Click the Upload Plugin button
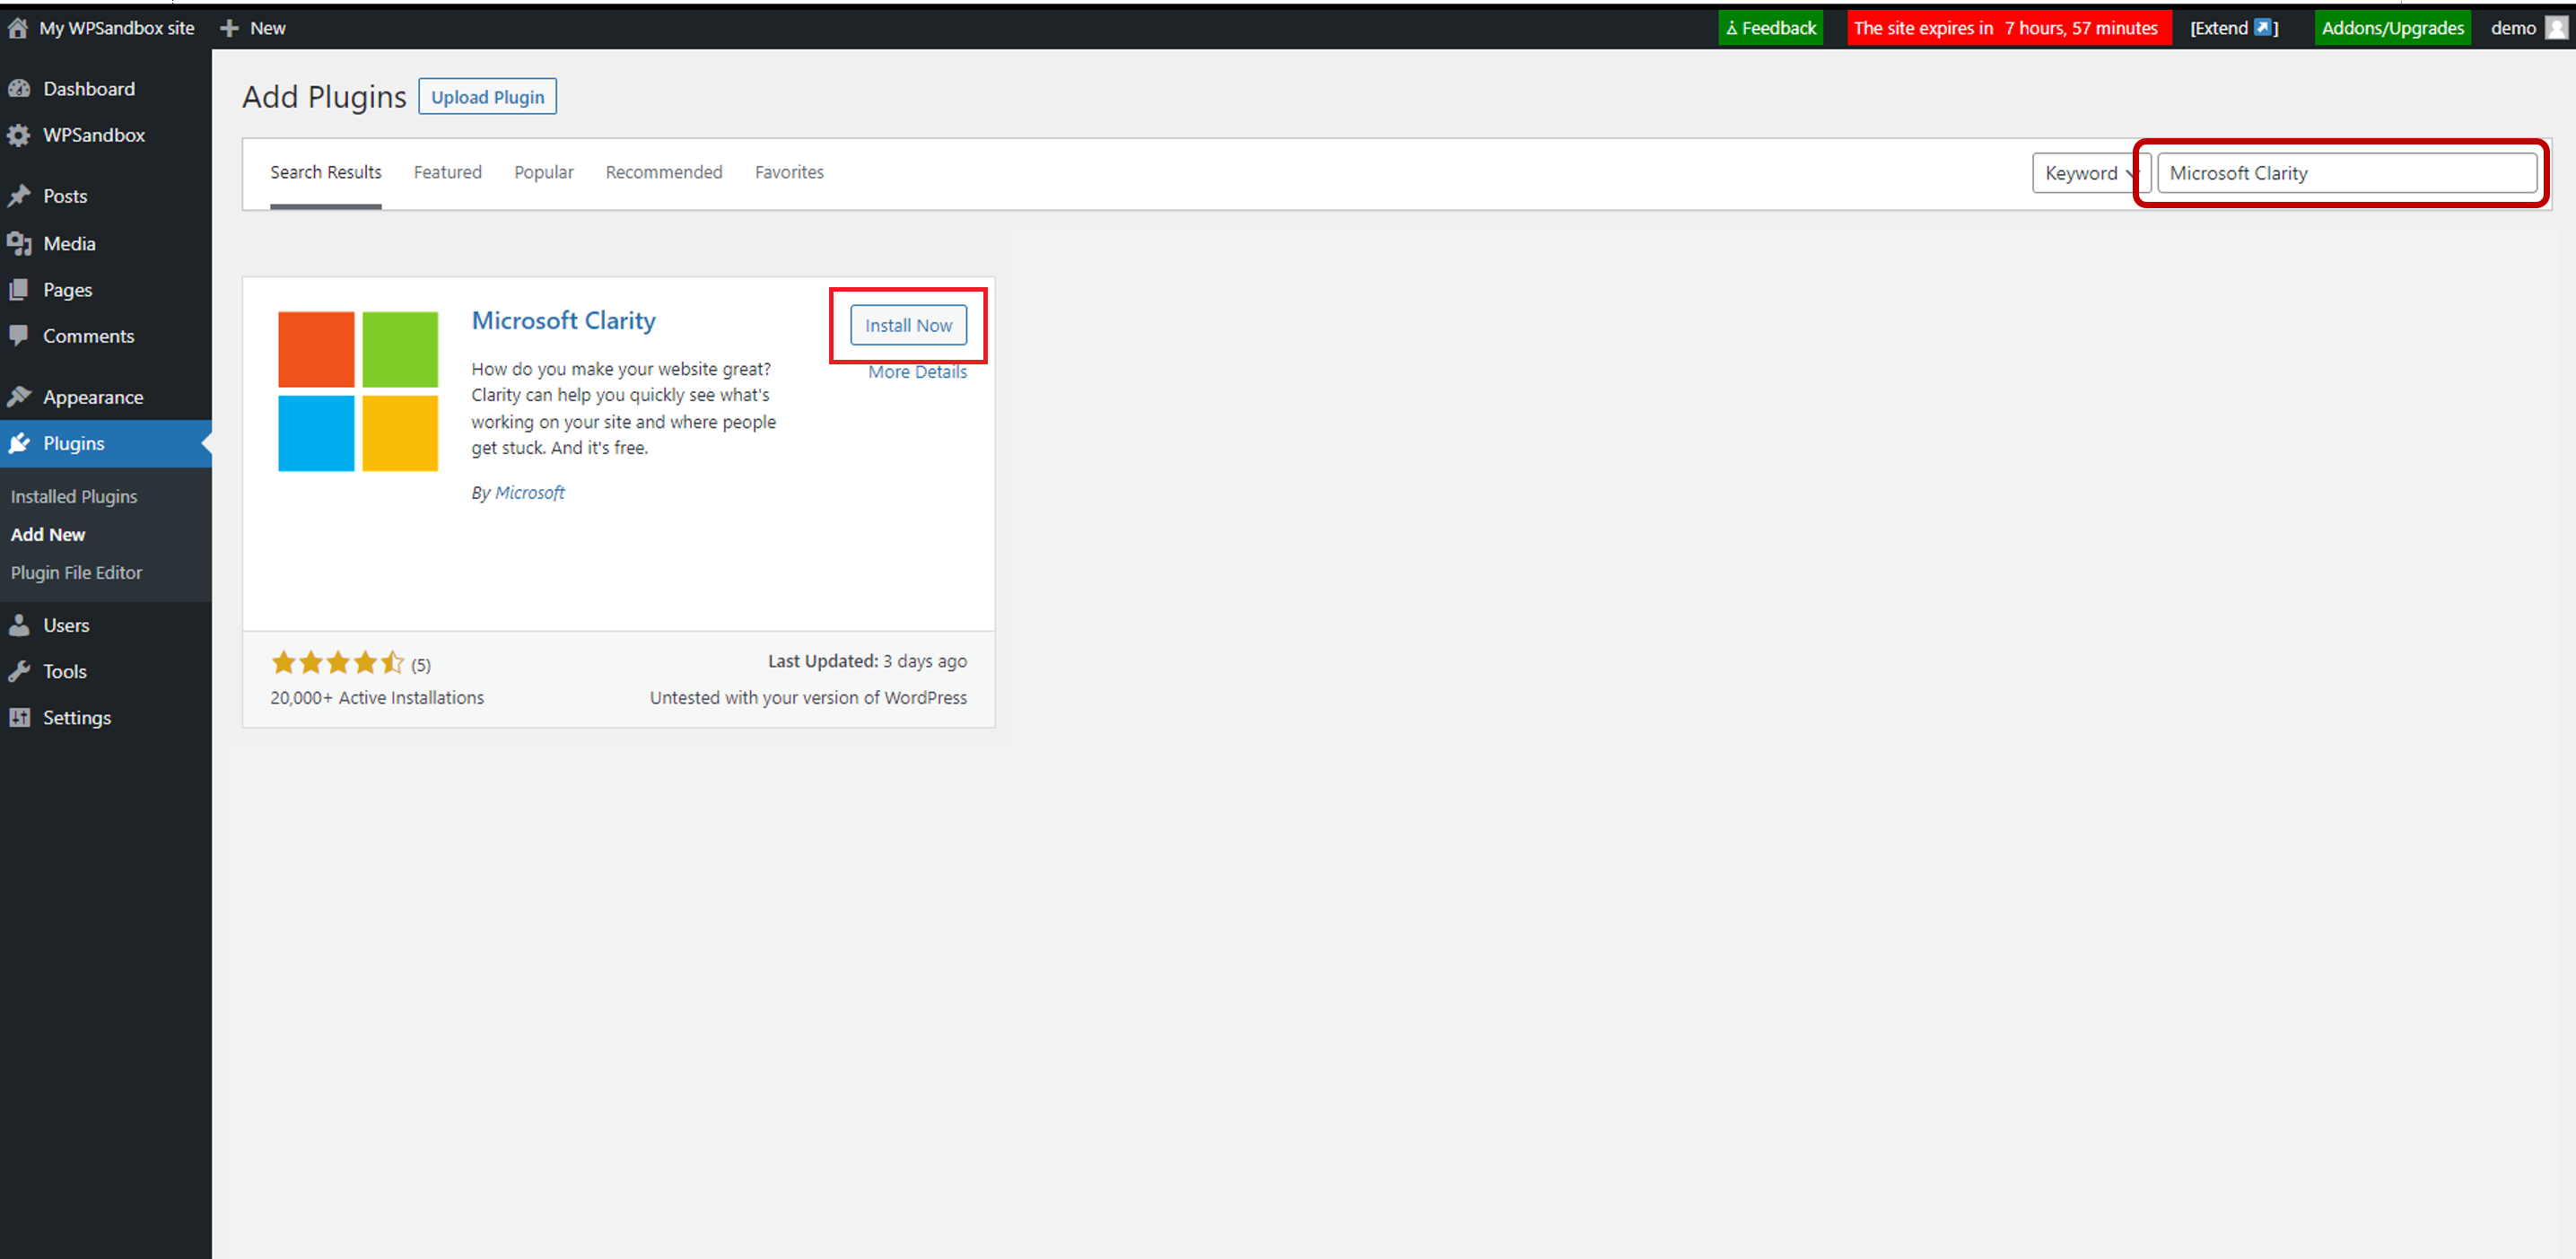The width and height of the screenshot is (2576, 1259). (x=487, y=97)
